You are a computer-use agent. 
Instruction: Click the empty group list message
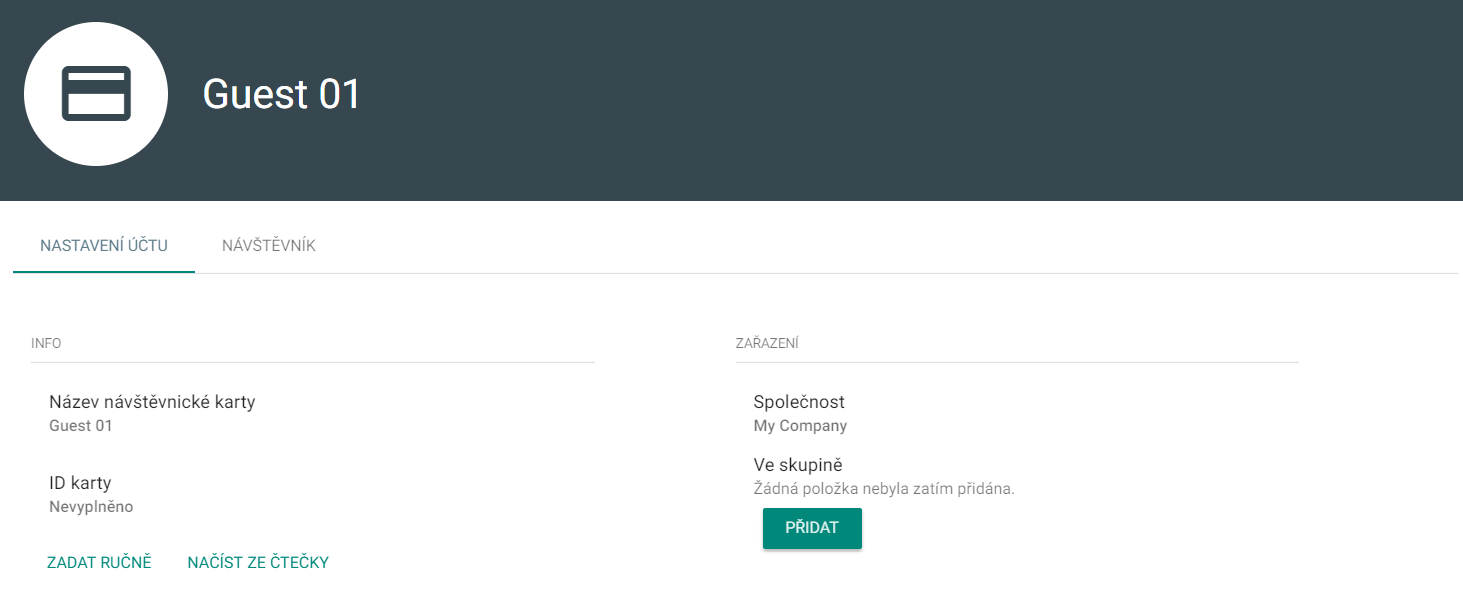884,489
